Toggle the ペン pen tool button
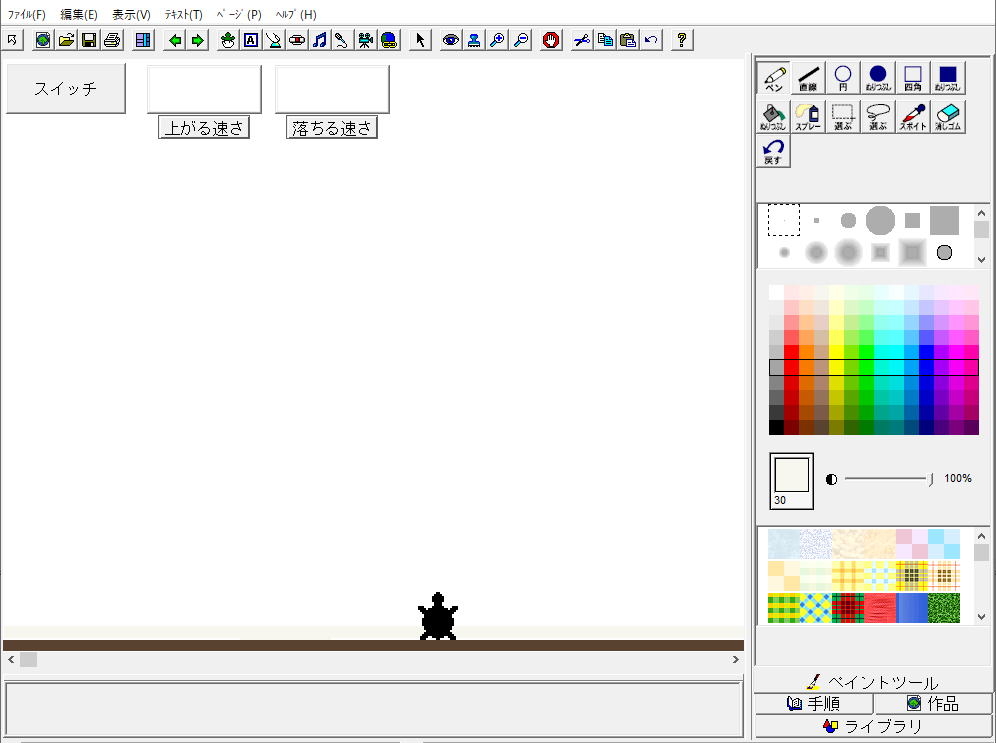Screen dimensions: 996x743 [773, 78]
